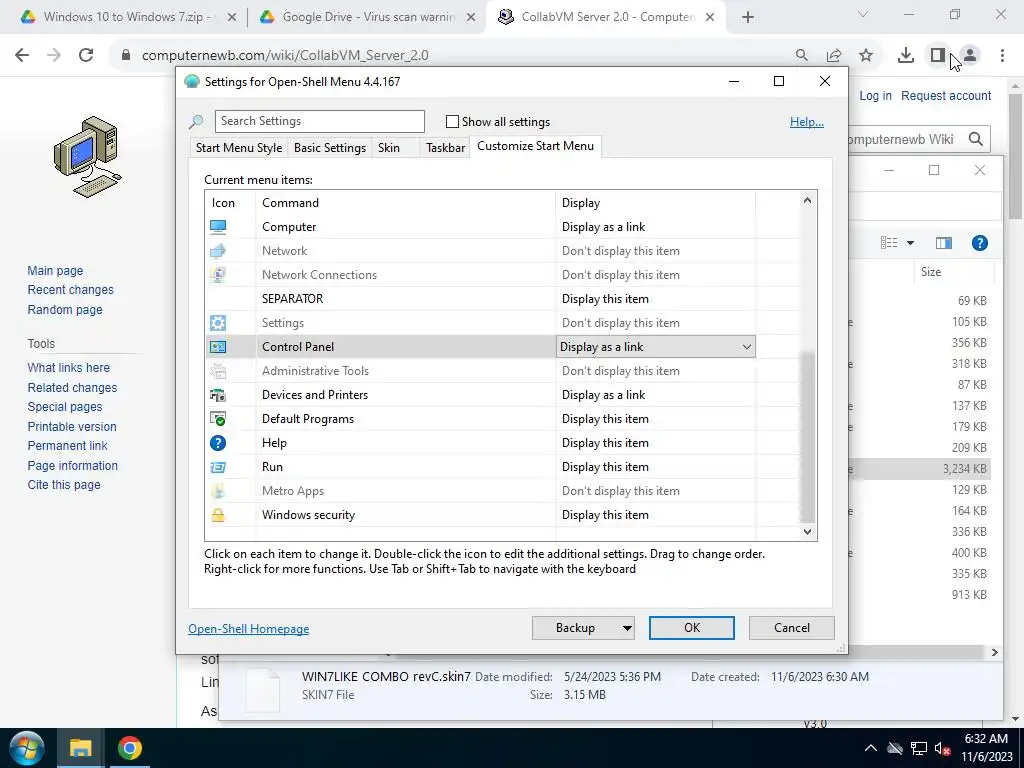Click the Help question mark icon in list
Screen dimensions: 1024x768
[217, 443]
